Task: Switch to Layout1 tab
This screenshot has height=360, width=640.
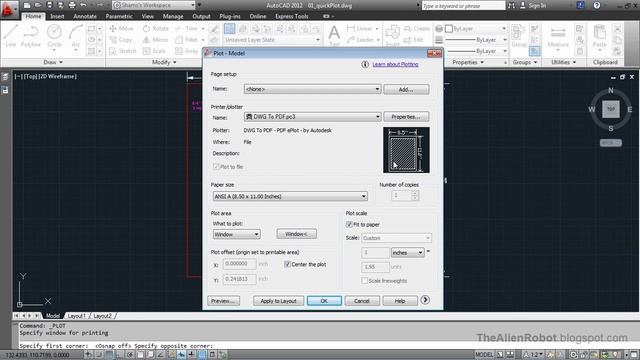Action: [x=76, y=316]
